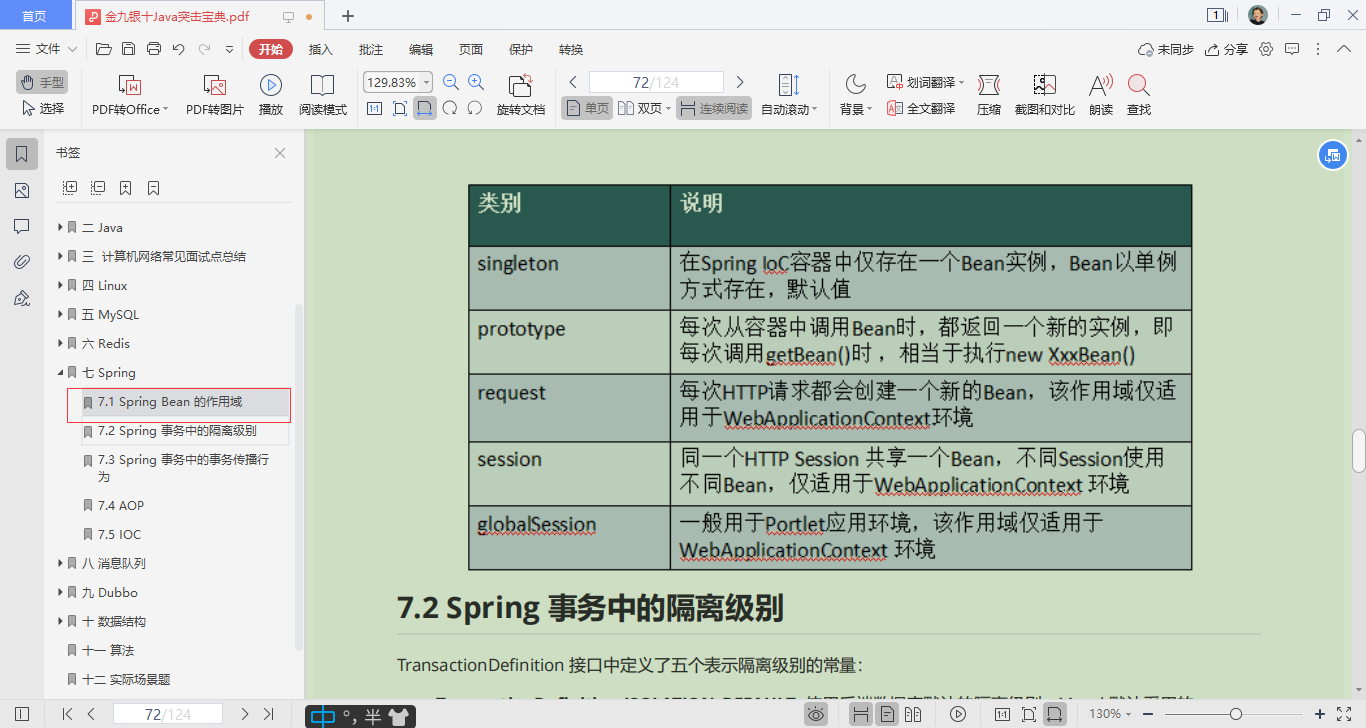
Task: Open bookmark 7.2 Spring 事务中的隔离级别
Action: (177, 431)
